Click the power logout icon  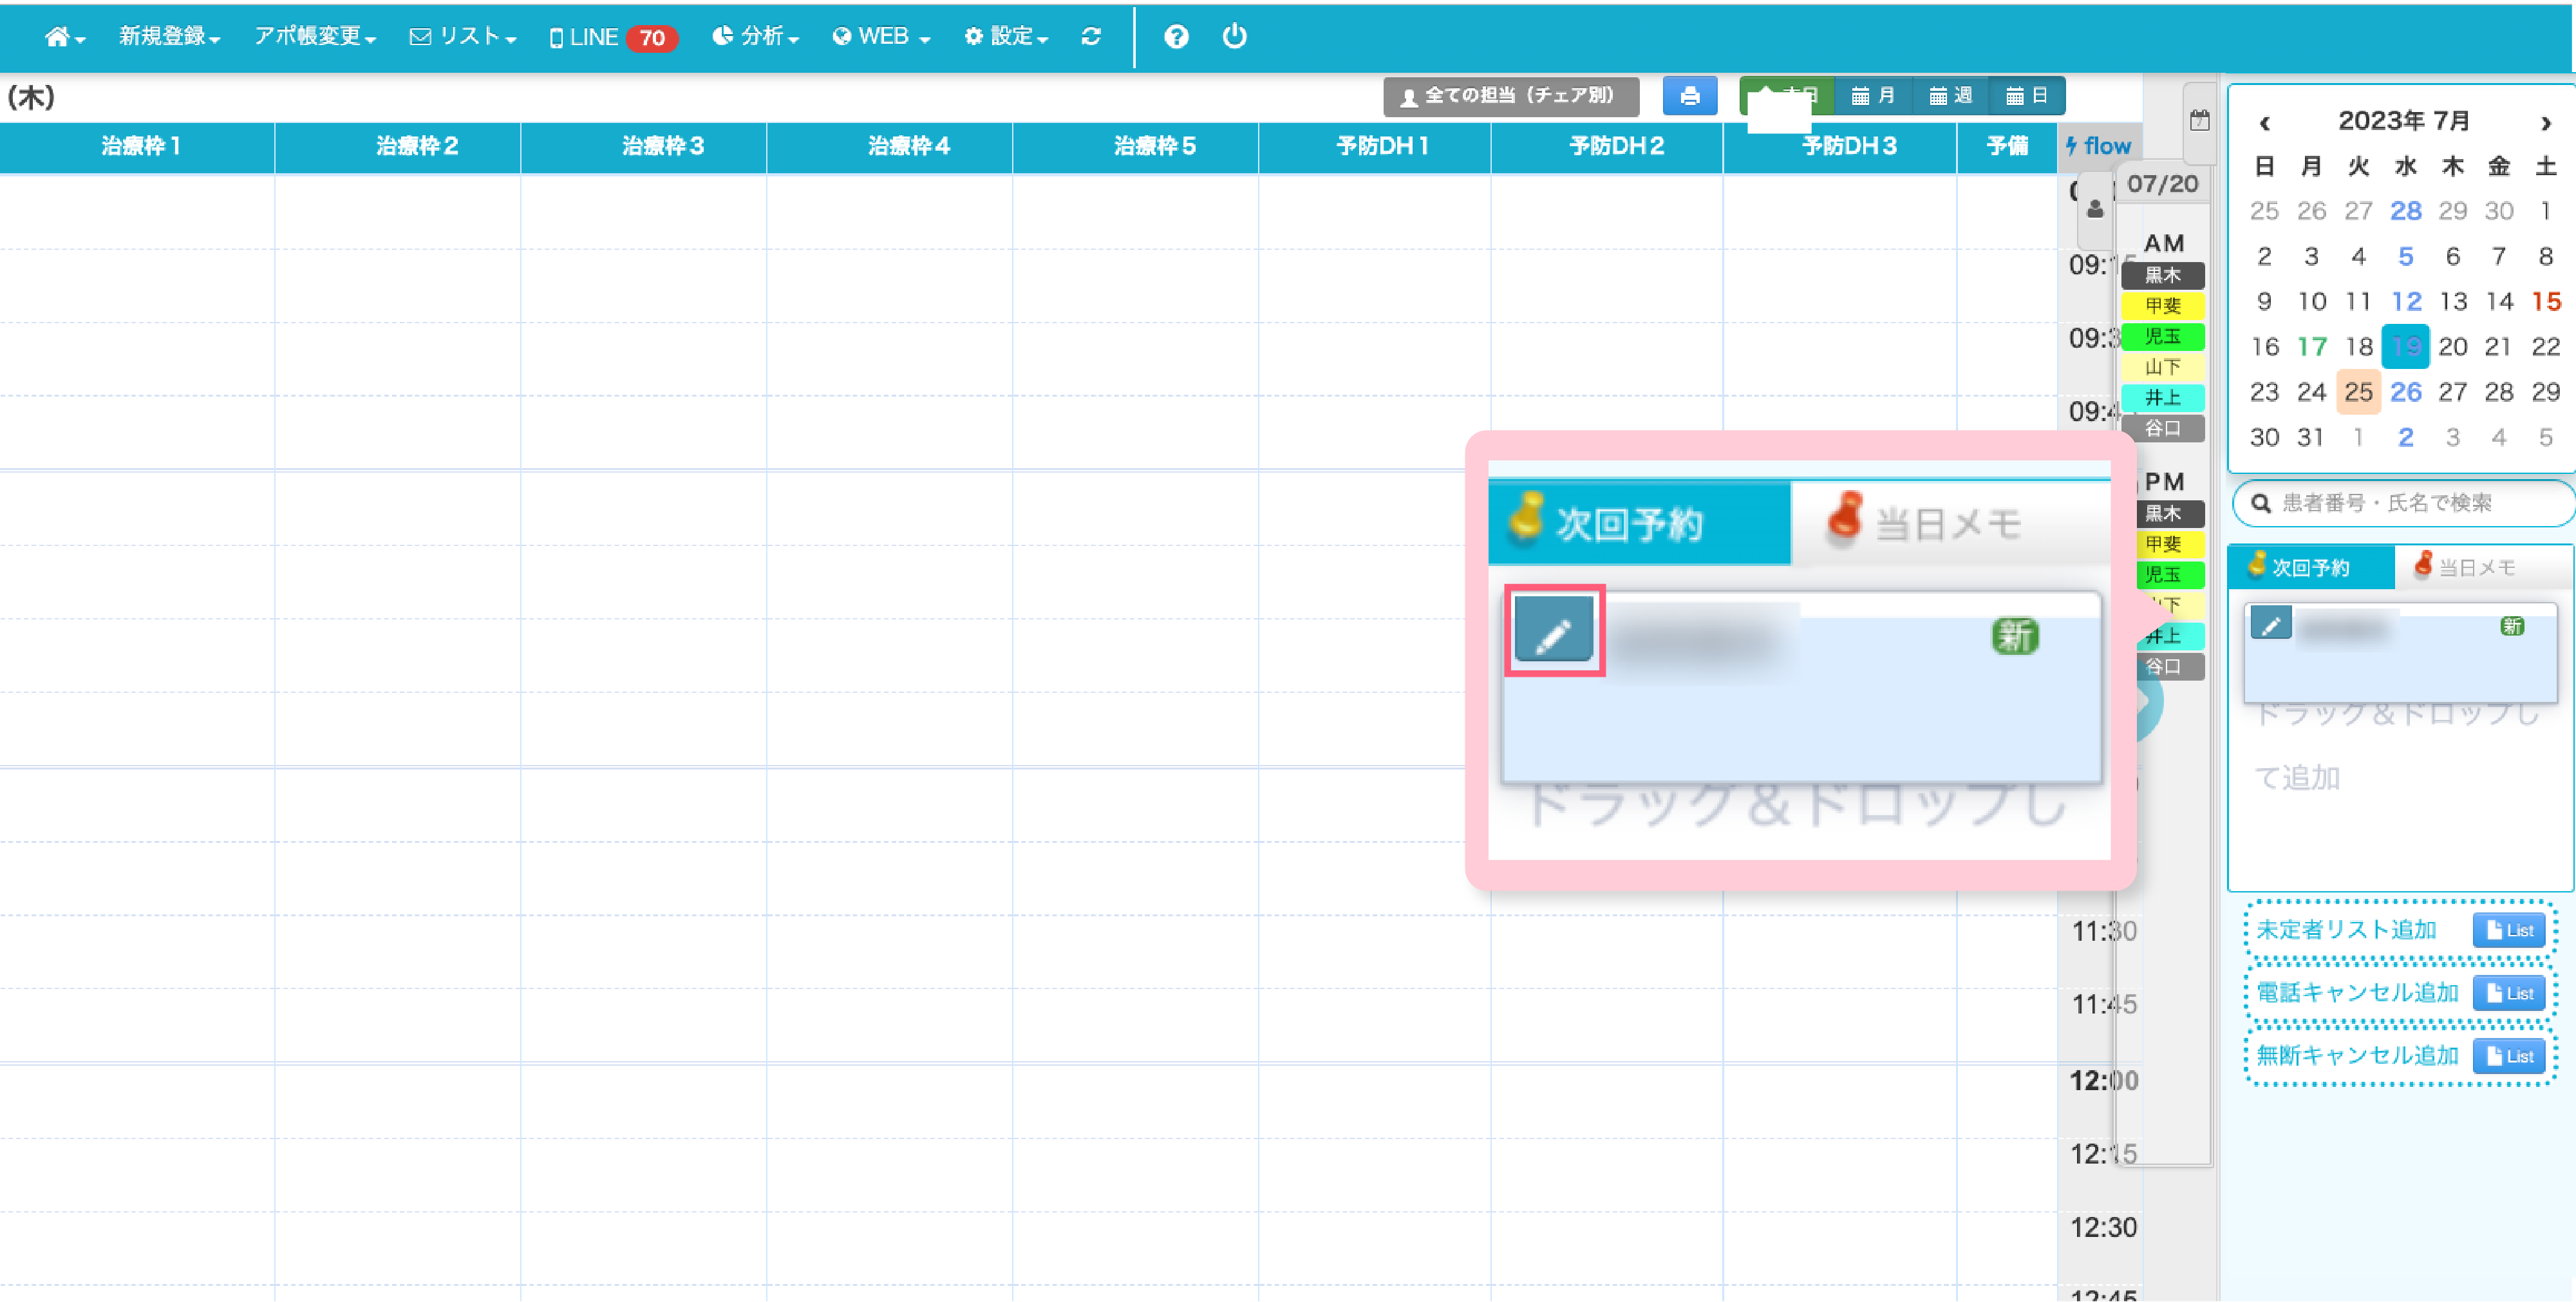pos(1234,37)
